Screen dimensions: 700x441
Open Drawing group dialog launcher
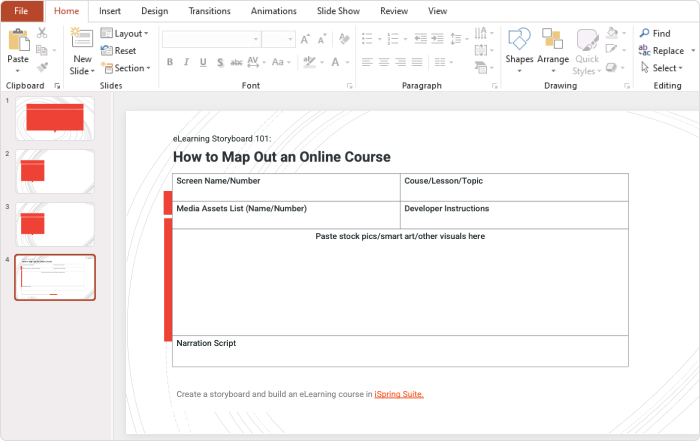pos(627,86)
